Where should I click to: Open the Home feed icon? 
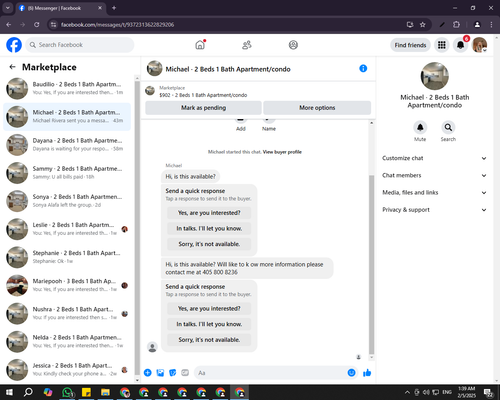tap(200, 45)
